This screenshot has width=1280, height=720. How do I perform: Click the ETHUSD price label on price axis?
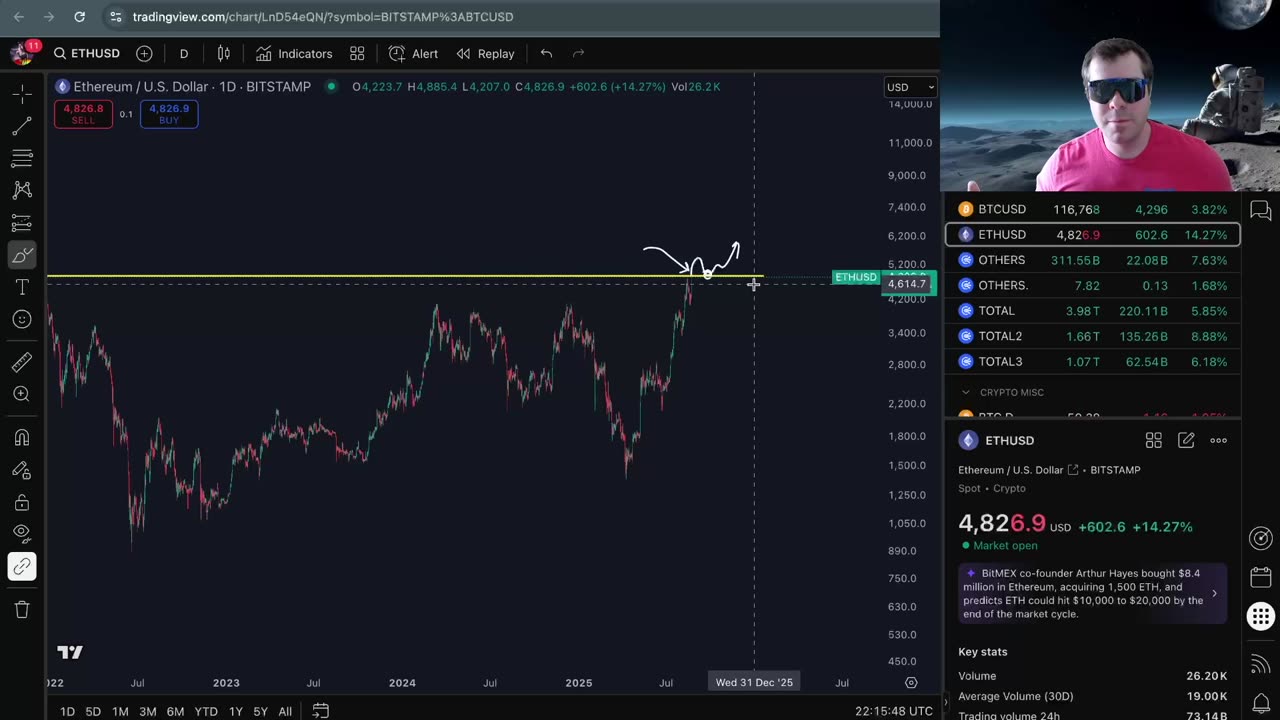click(856, 277)
